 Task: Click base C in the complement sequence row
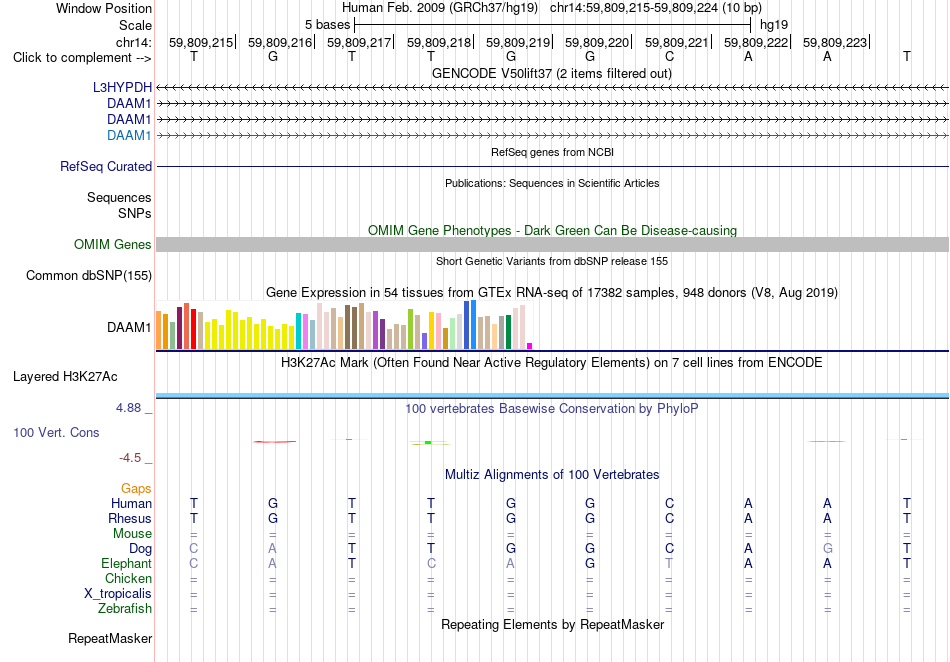(669, 56)
